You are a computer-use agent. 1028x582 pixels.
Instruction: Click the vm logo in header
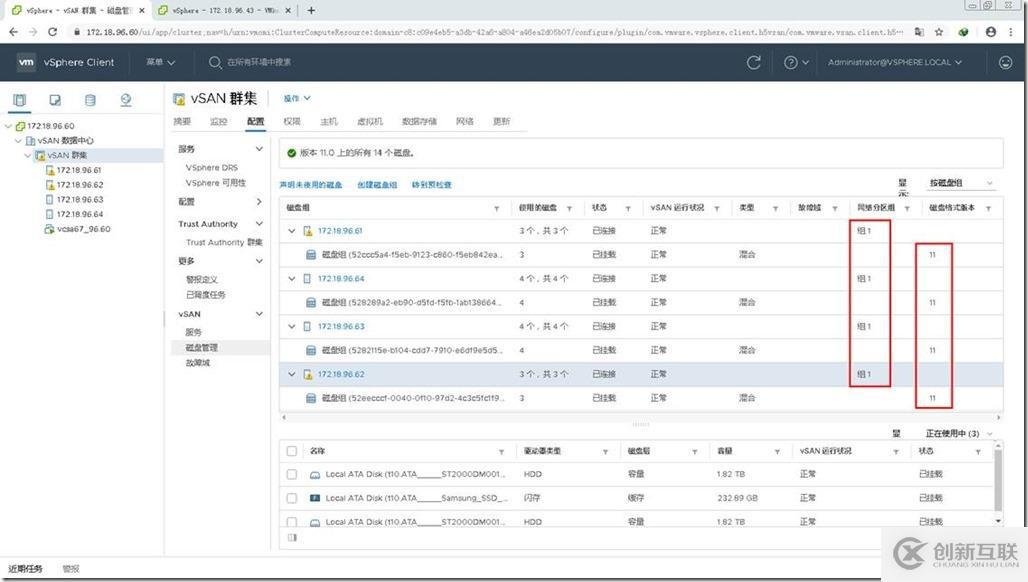pyautogui.click(x=26, y=62)
